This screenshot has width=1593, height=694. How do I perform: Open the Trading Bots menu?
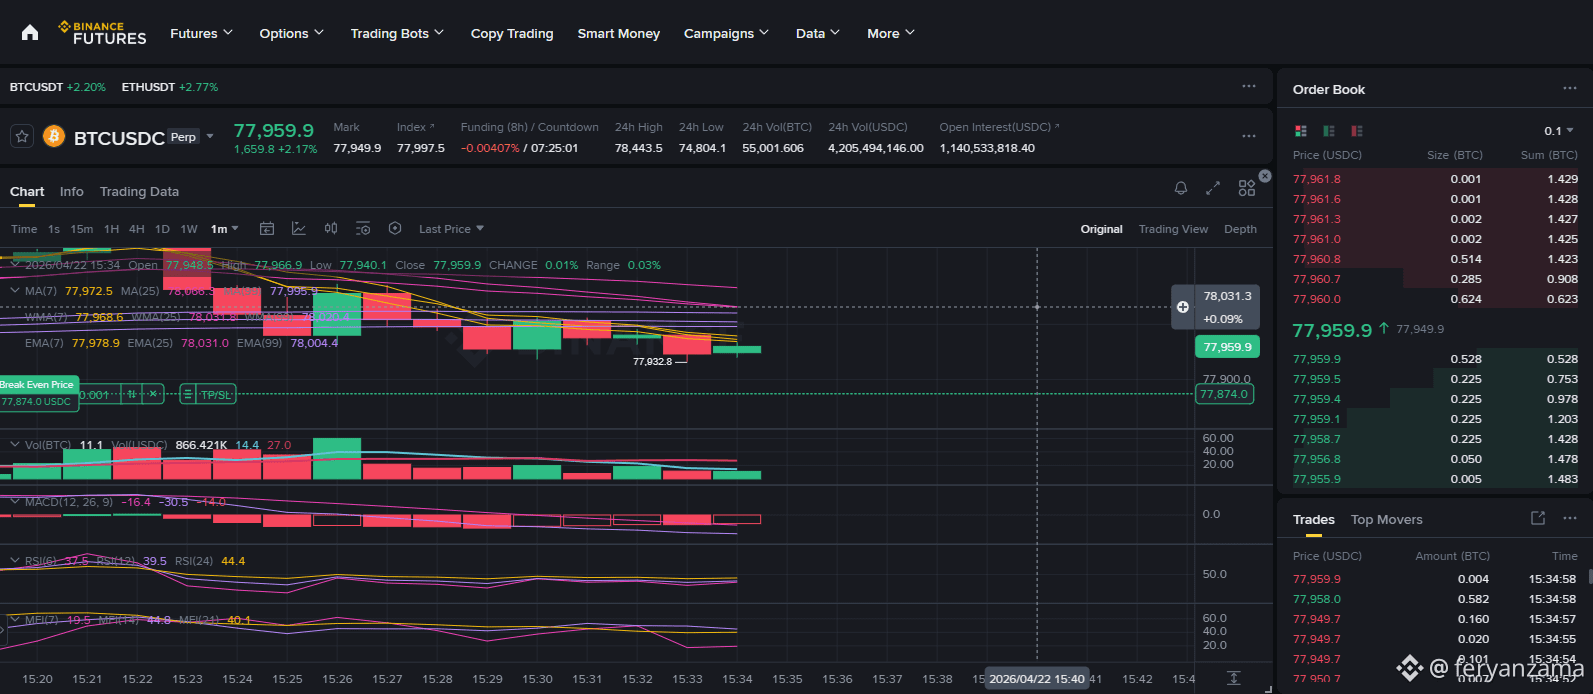(x=397, y=33)
